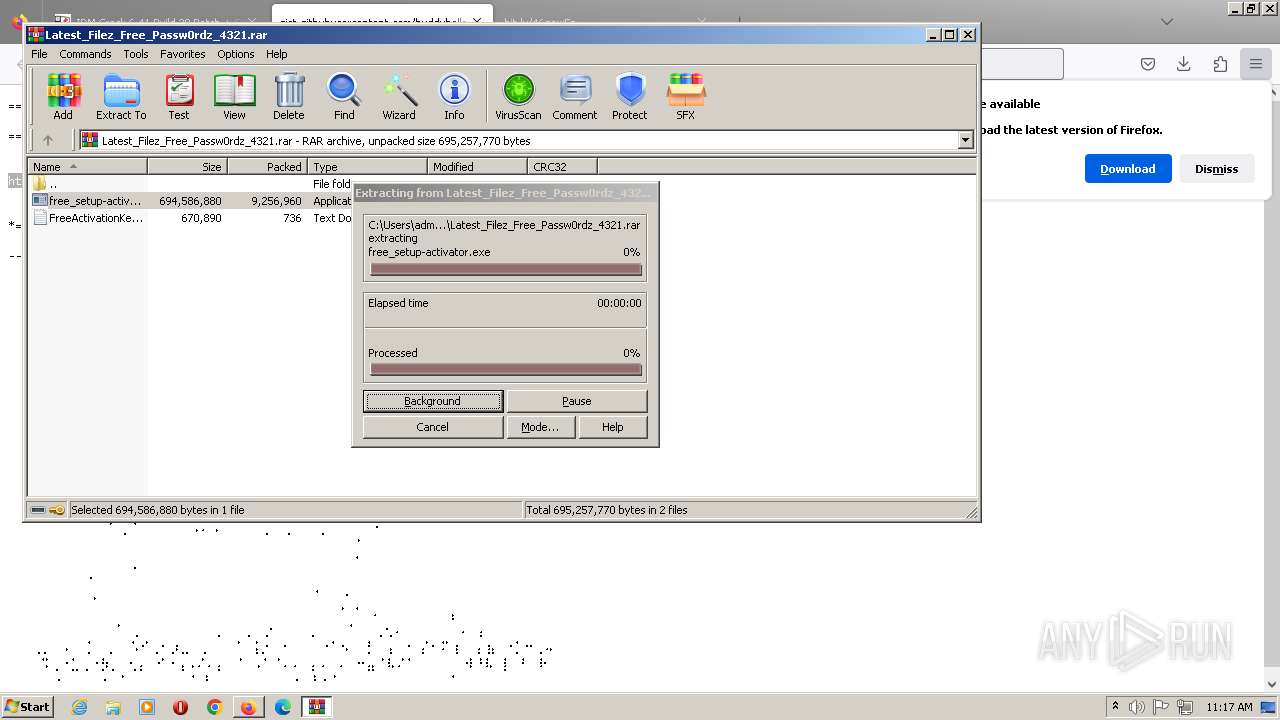Click Help button in extraction dialog
The width and height of the screenshot is (1280, 720).
click(x=613, y=427)
